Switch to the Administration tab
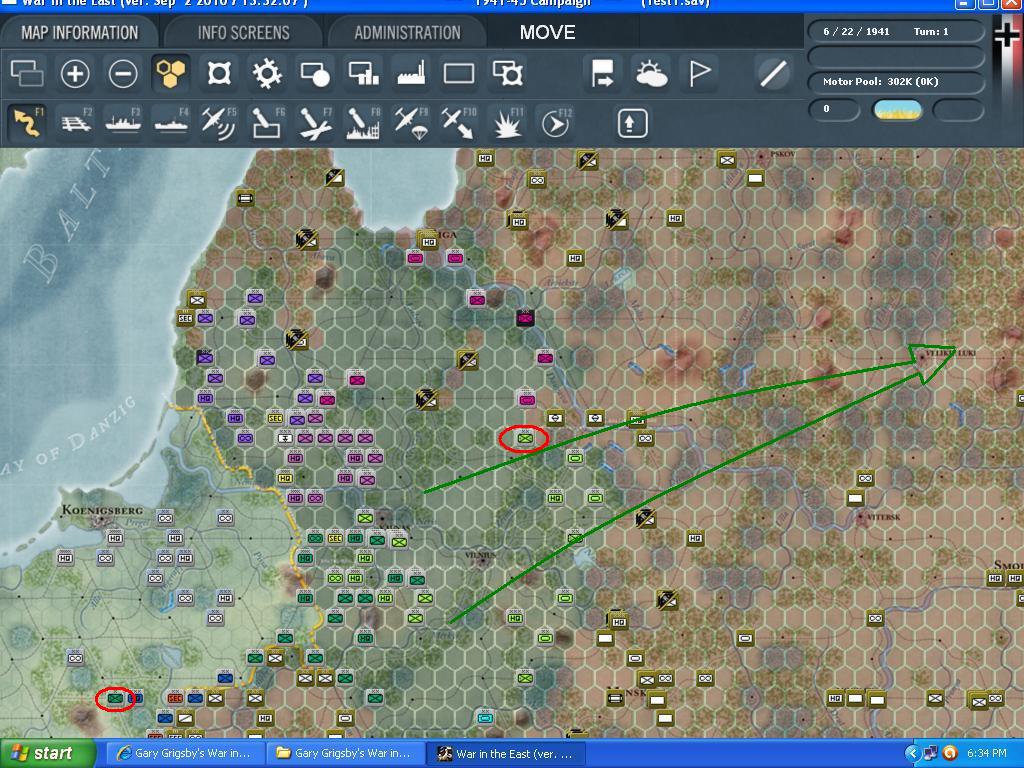This screenshot has height=768, width=1024. [407, 32]
